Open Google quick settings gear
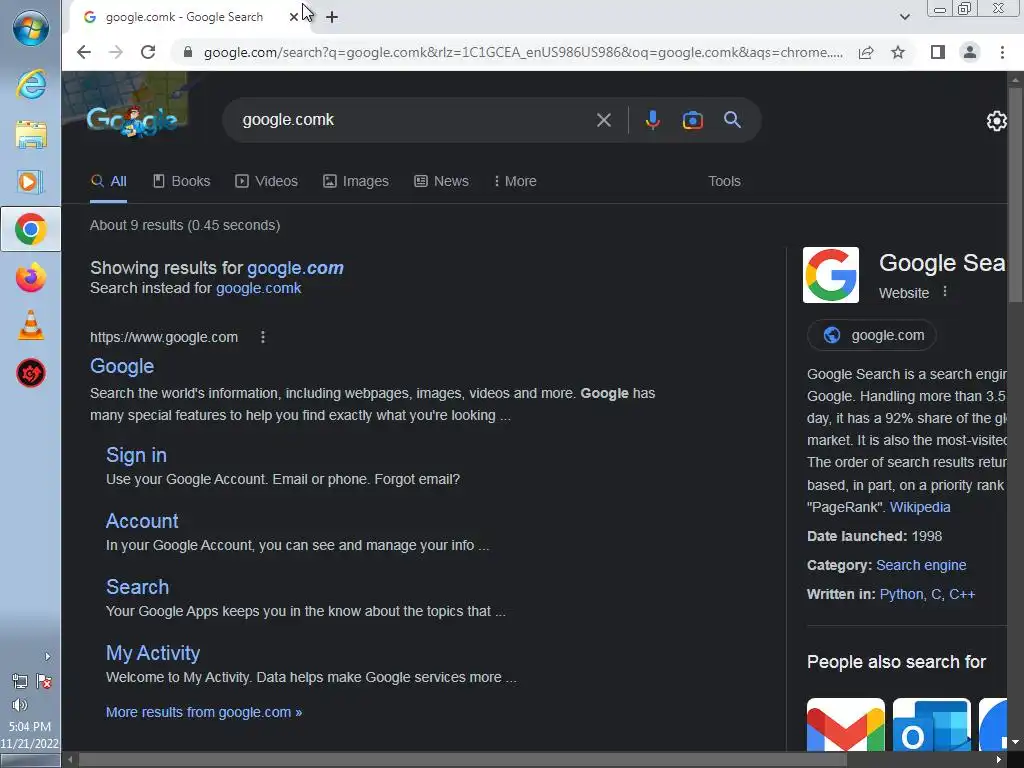The height and width of the screenshot is (768, 1024). pyautogui.click(x=996, y=121)
